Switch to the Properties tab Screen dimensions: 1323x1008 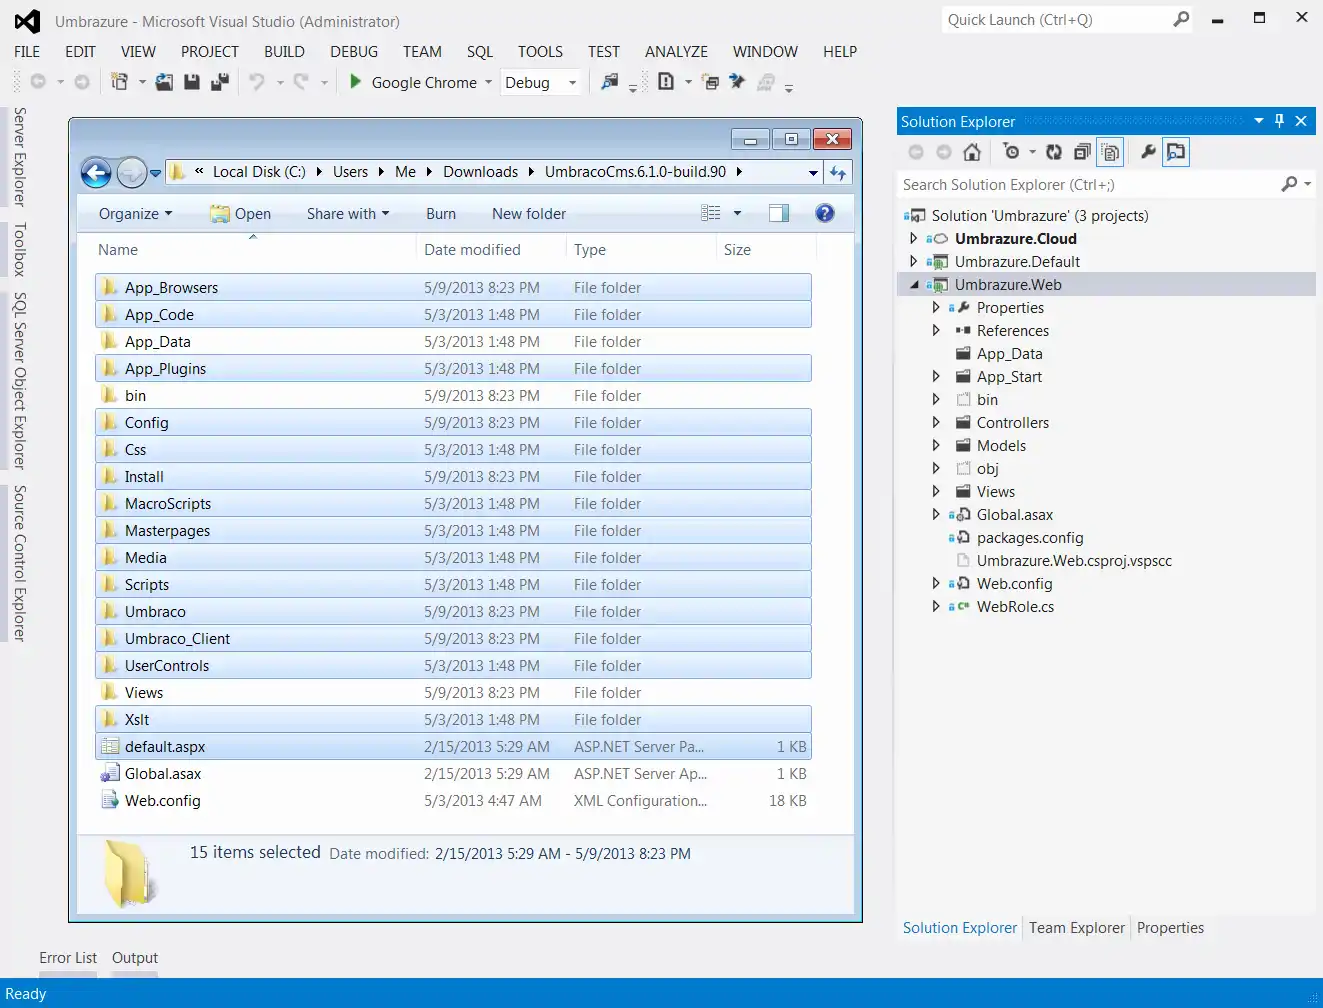[1170, 928]
